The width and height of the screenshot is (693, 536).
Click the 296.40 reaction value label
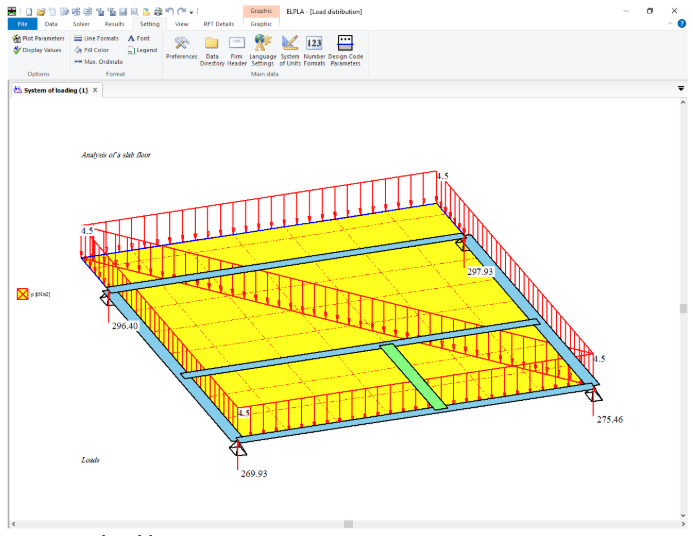[x=125, y=326]
